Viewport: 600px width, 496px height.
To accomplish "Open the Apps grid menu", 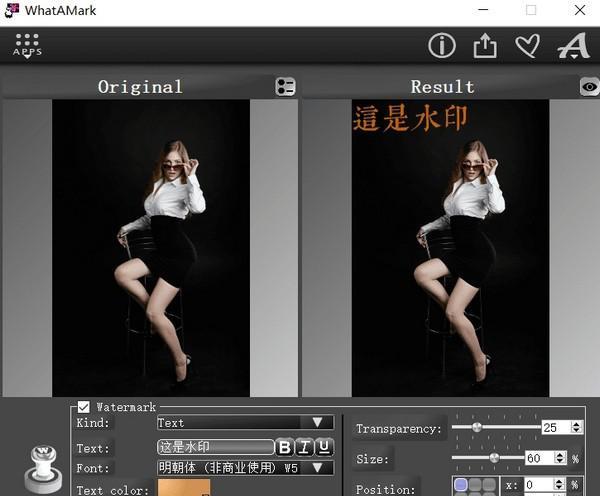I will pos(27,45).
